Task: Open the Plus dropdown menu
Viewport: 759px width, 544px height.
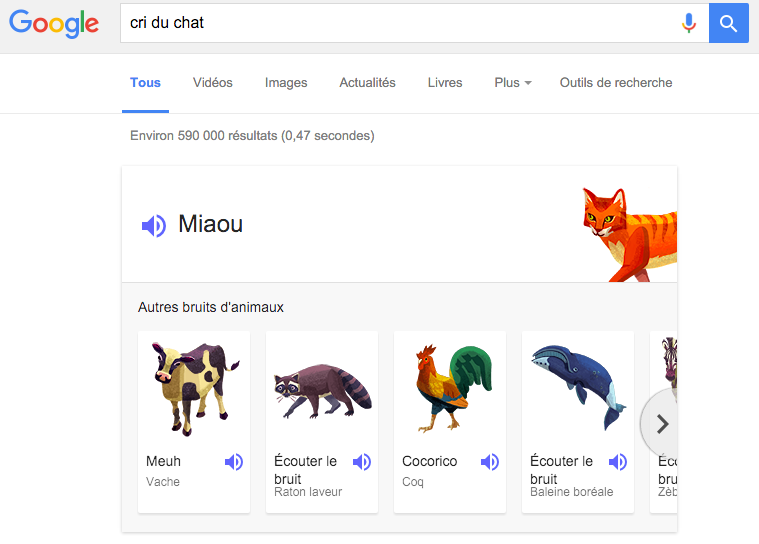Action: point(513,83)
